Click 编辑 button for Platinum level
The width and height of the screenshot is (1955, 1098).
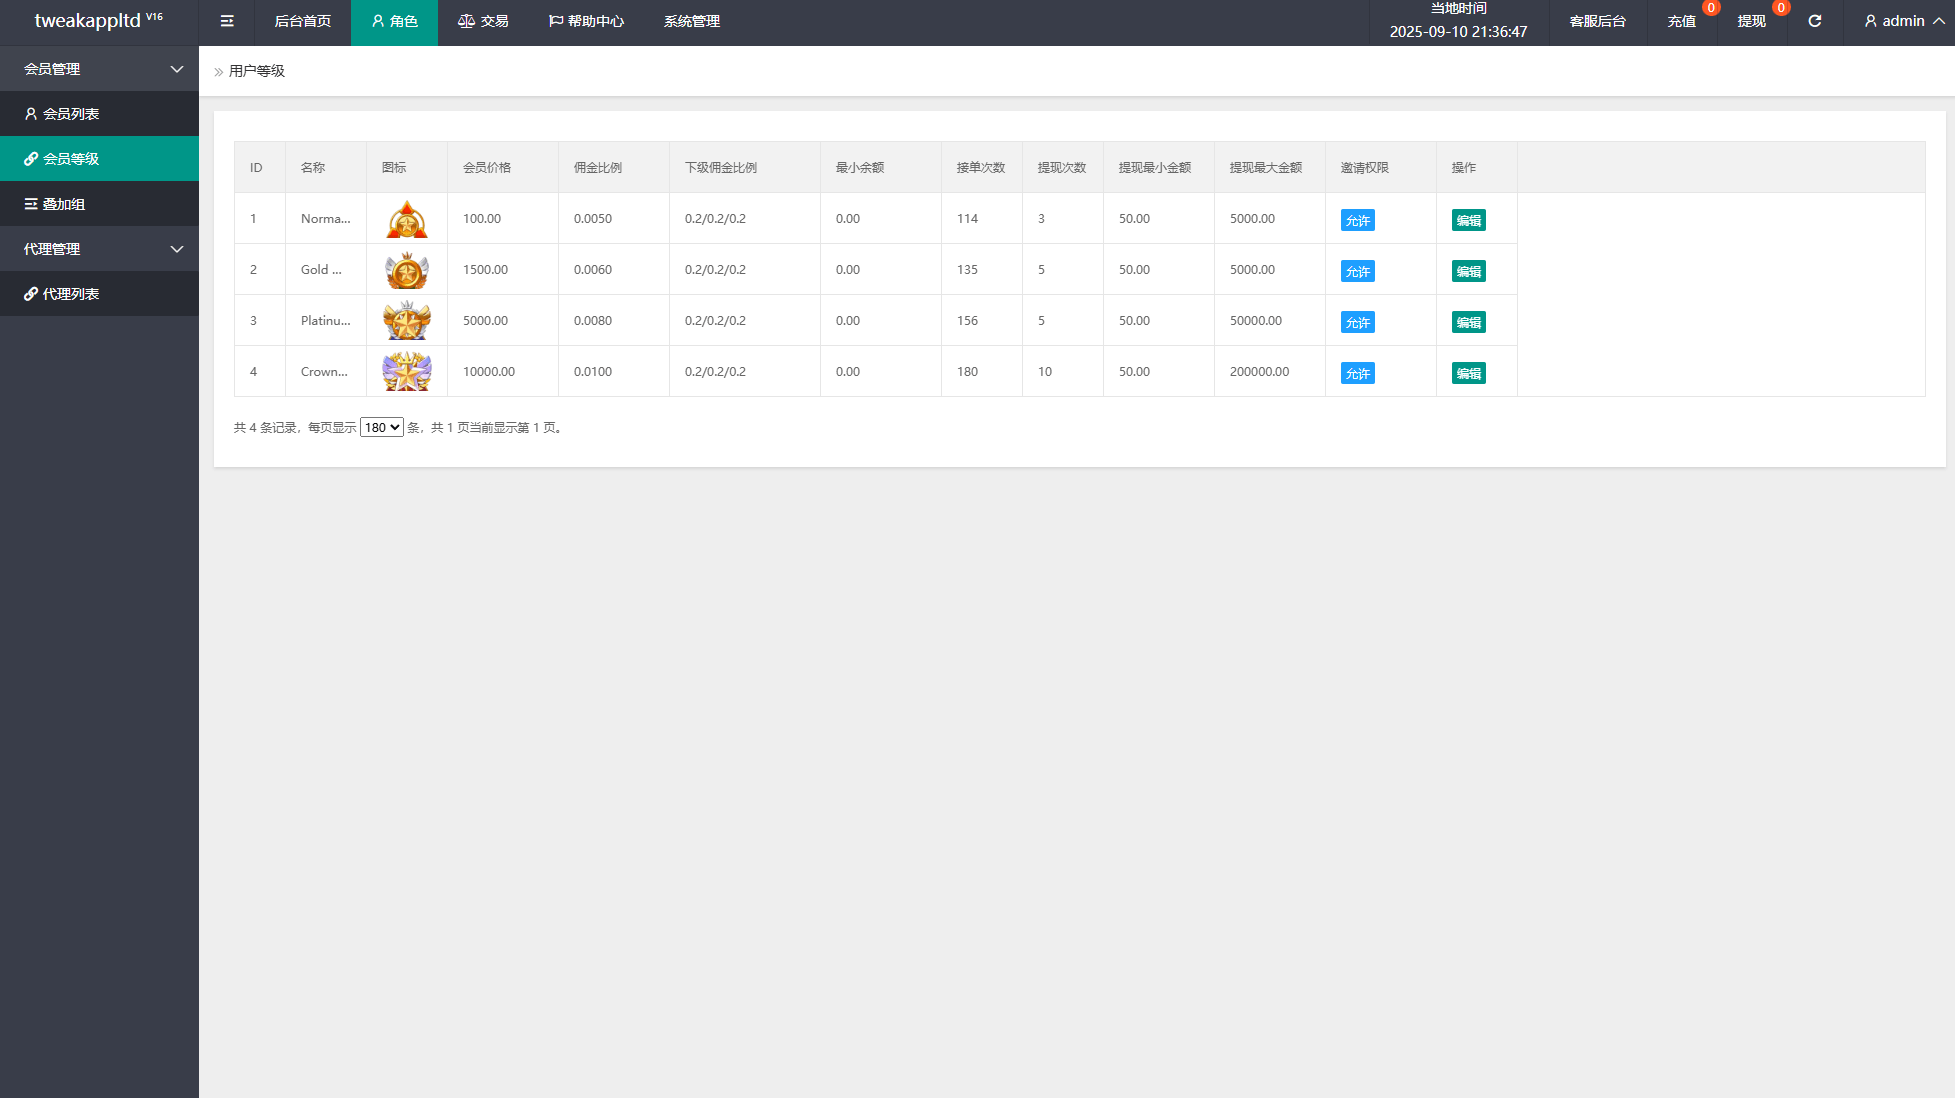[x=1468, y=322]
